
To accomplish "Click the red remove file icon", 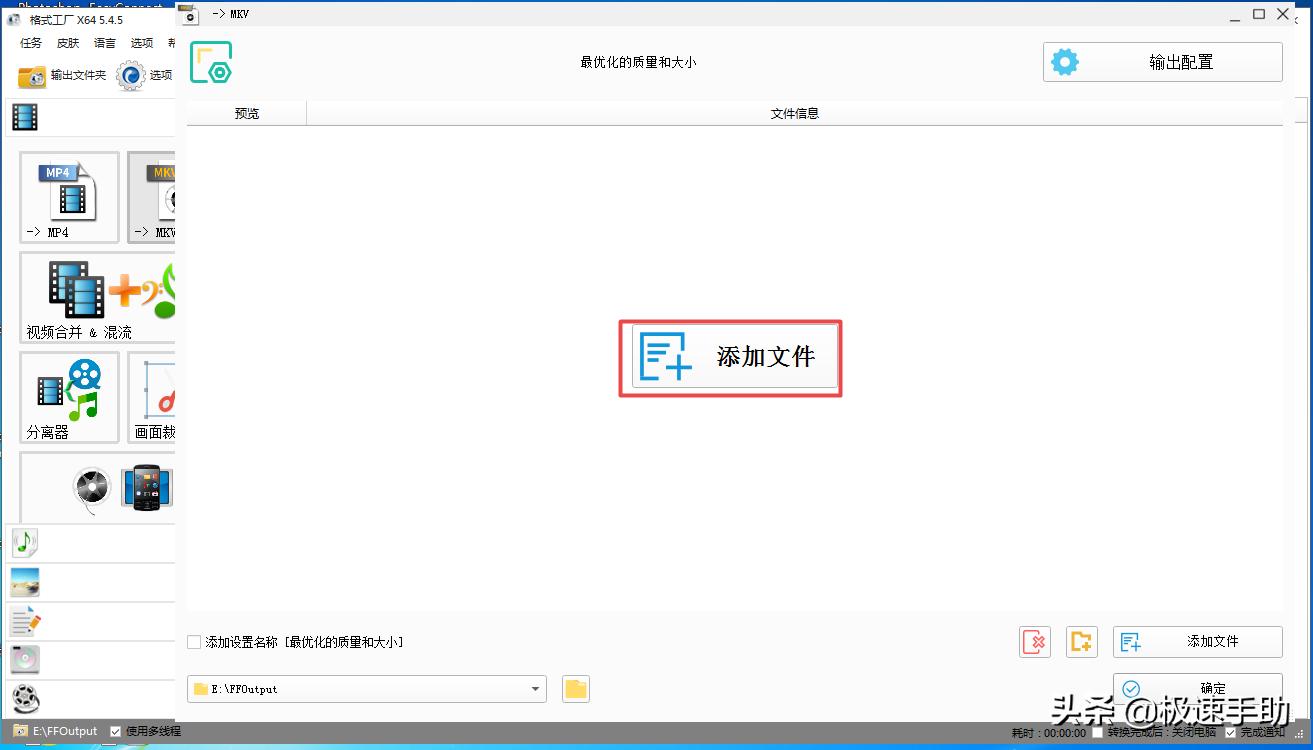I will [1034, 642].
